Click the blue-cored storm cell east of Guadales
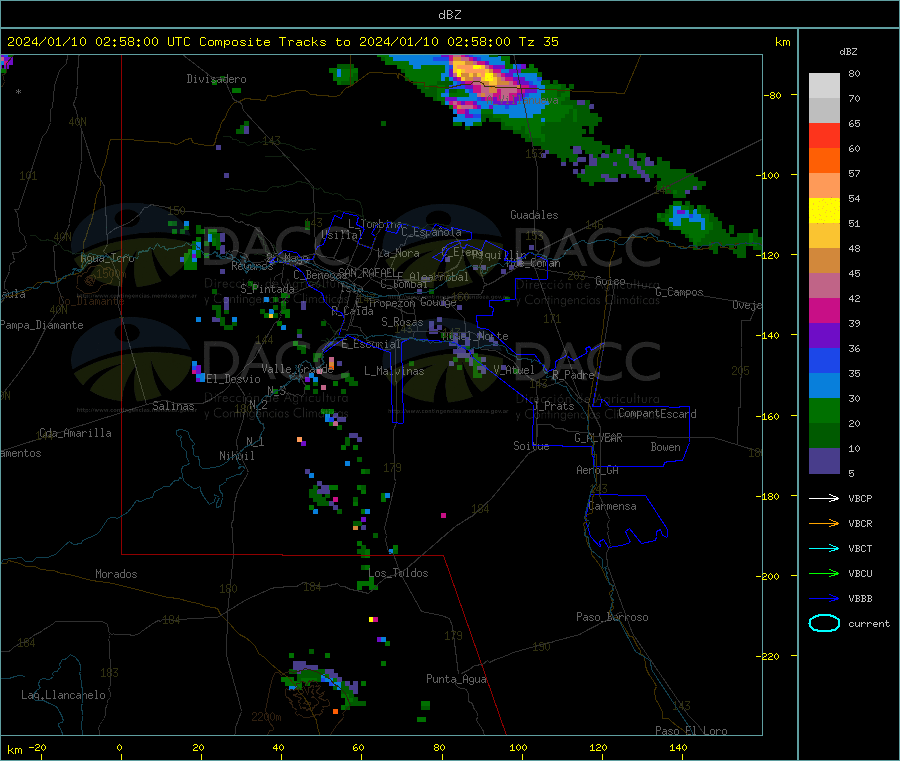Screen dimensions: 900x761 (687, 219)
